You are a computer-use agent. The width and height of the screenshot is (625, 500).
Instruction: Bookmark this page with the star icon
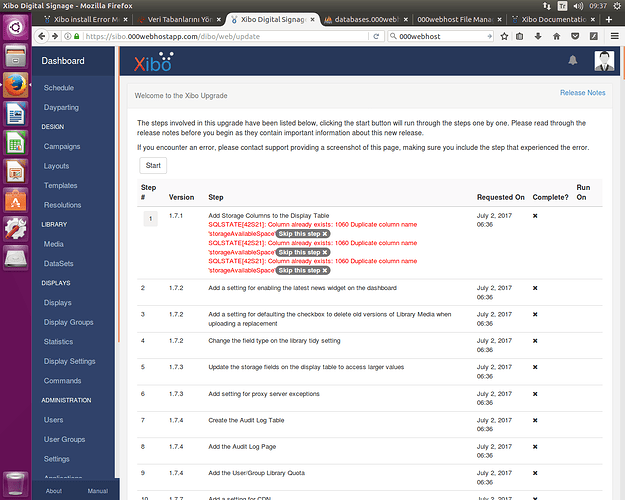click(504, 36)
